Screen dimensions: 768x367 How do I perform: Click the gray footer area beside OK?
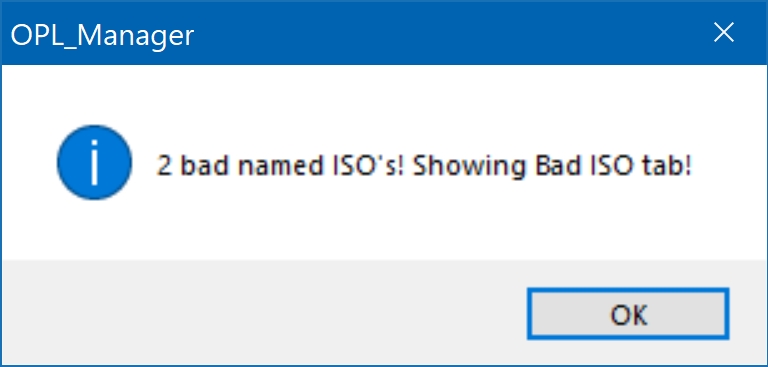(x=264, y=312)
